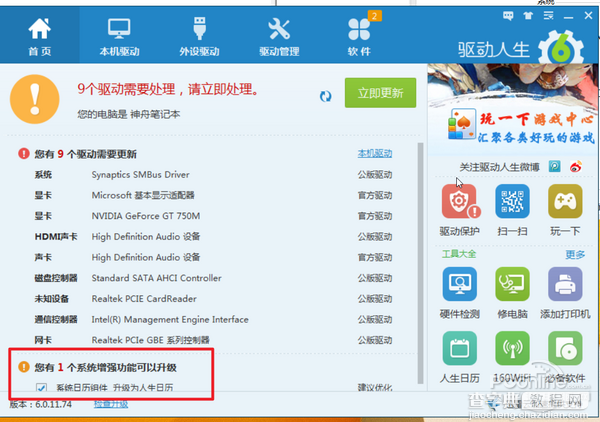600x422 pixels.
Task: Click the Sina Weibo icon
Action: pyautogui.click(x=576, y=166)
